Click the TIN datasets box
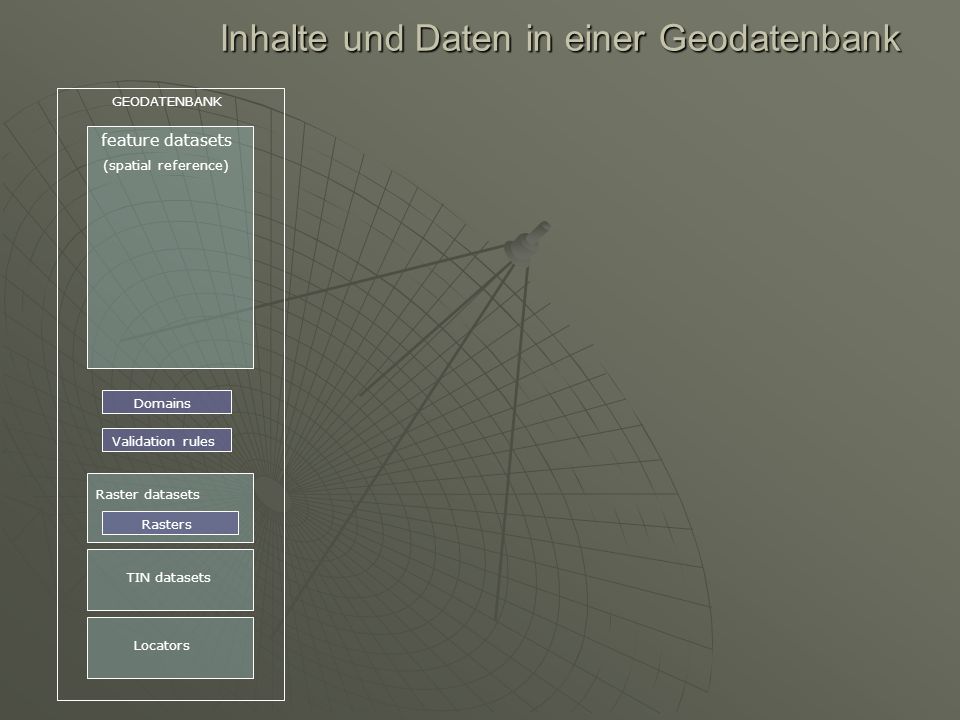960x720 pixels. tap(170, 580)
